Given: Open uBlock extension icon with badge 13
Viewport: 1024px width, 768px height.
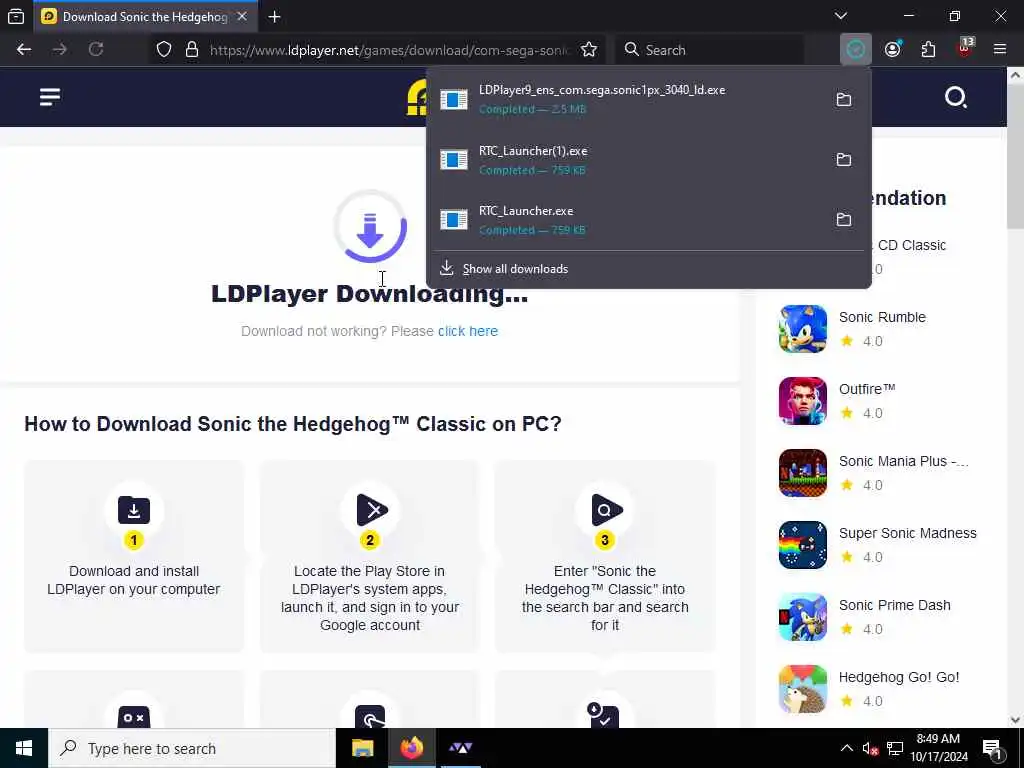Looking at the screenshot, I should click(x=965, y=48).
